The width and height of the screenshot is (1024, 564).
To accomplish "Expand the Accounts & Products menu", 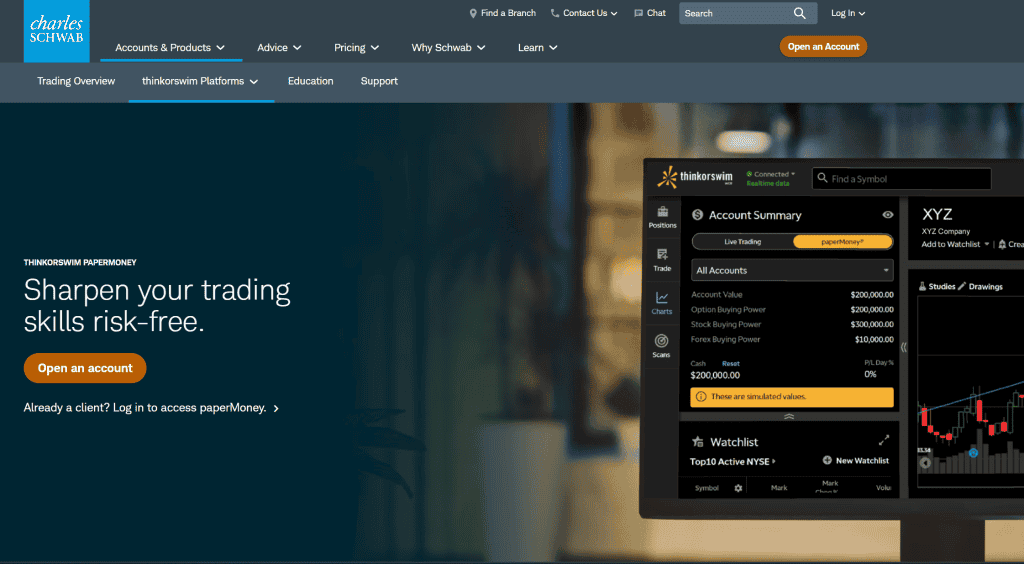I will 170,47.
